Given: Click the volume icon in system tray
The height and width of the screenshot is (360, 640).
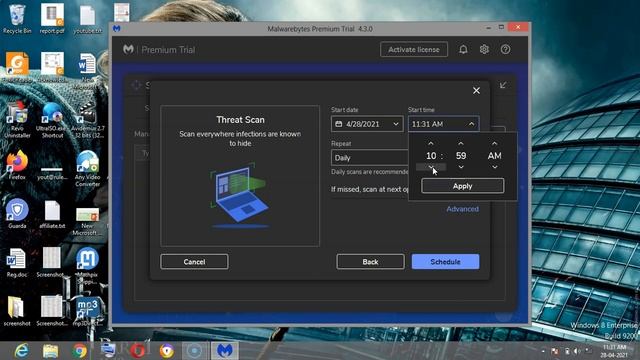Looking at the screenshot, I should tap(577, 351).
